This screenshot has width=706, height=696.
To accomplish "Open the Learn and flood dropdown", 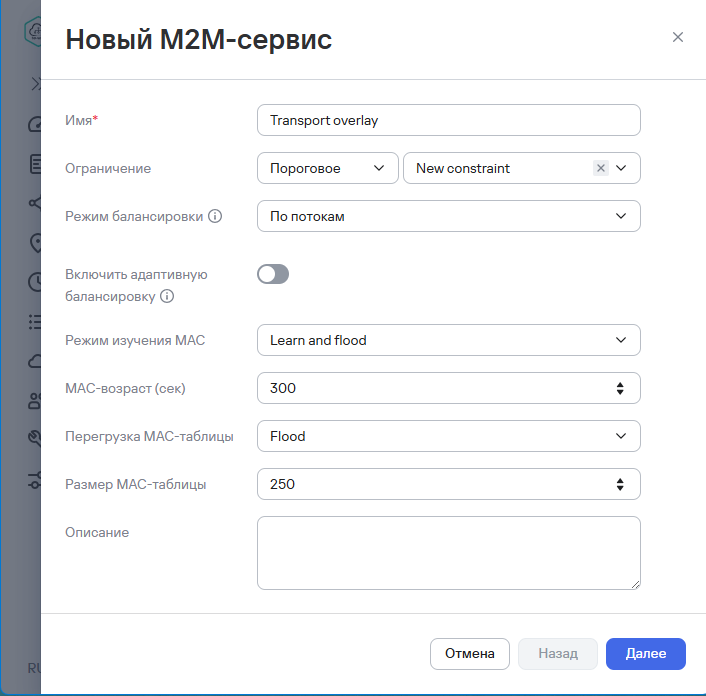I will coord(448,340).
